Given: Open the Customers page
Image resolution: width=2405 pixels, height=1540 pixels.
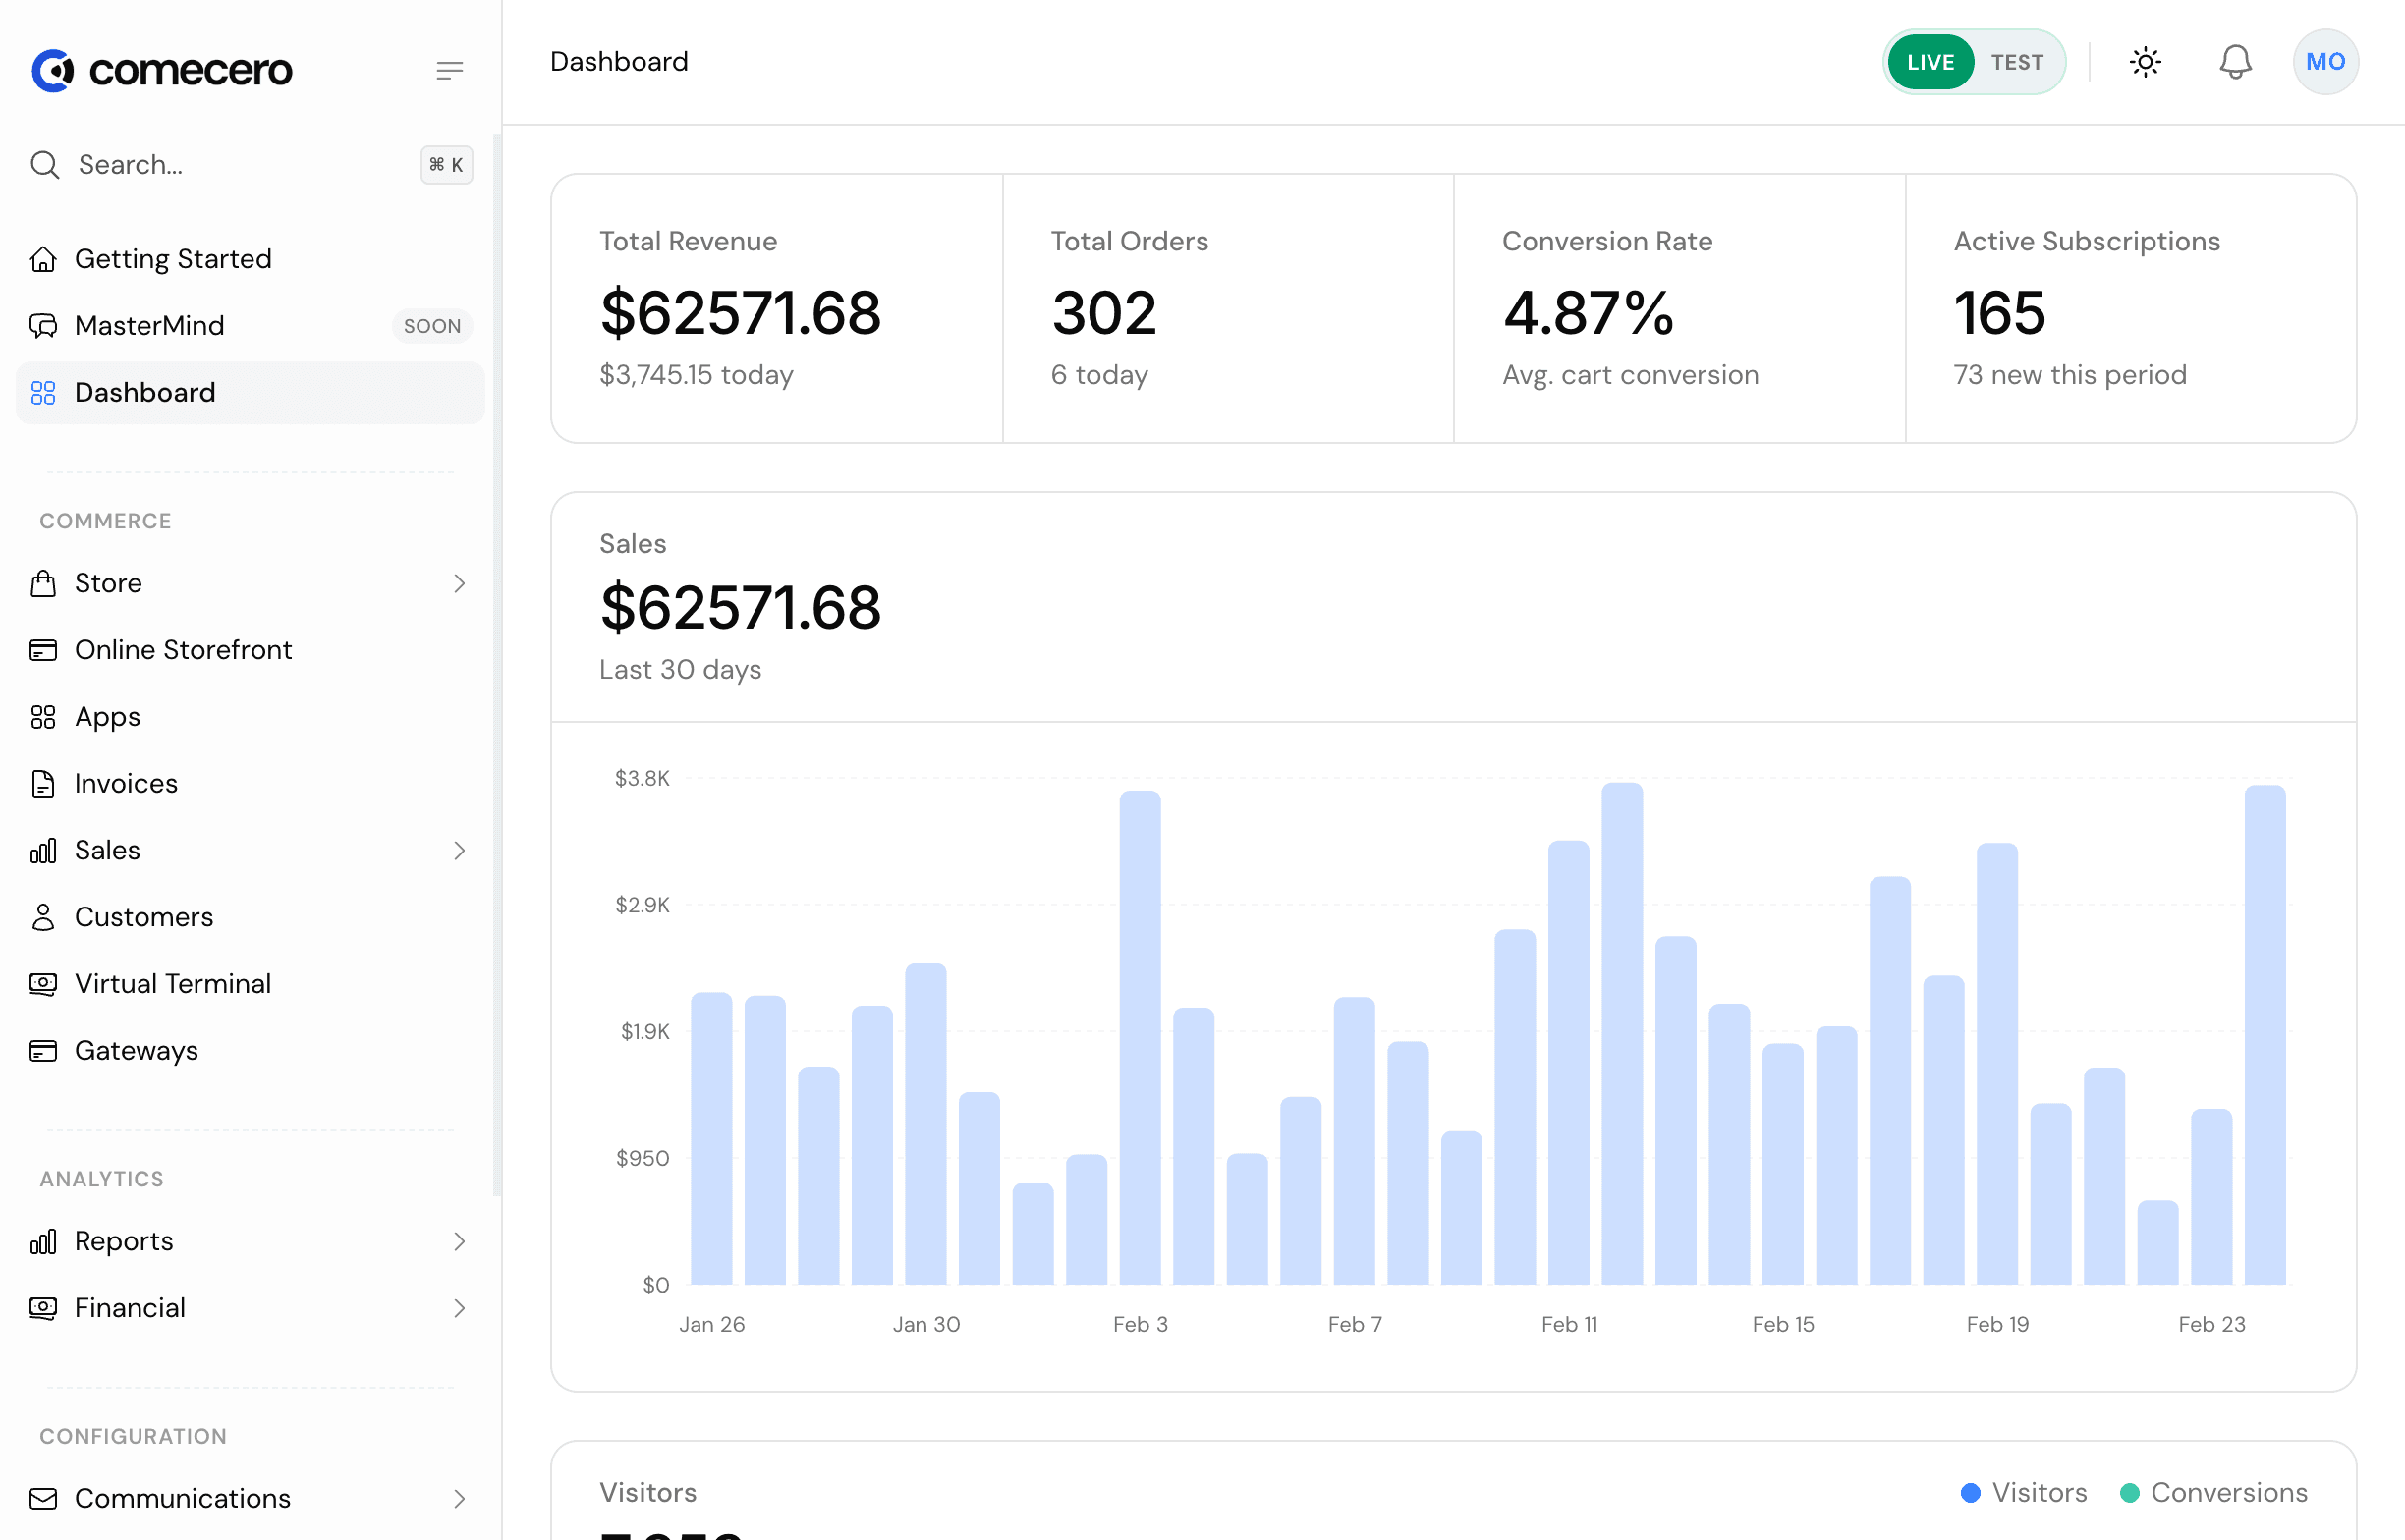Looking at the screenshot, I should (143, 916).
